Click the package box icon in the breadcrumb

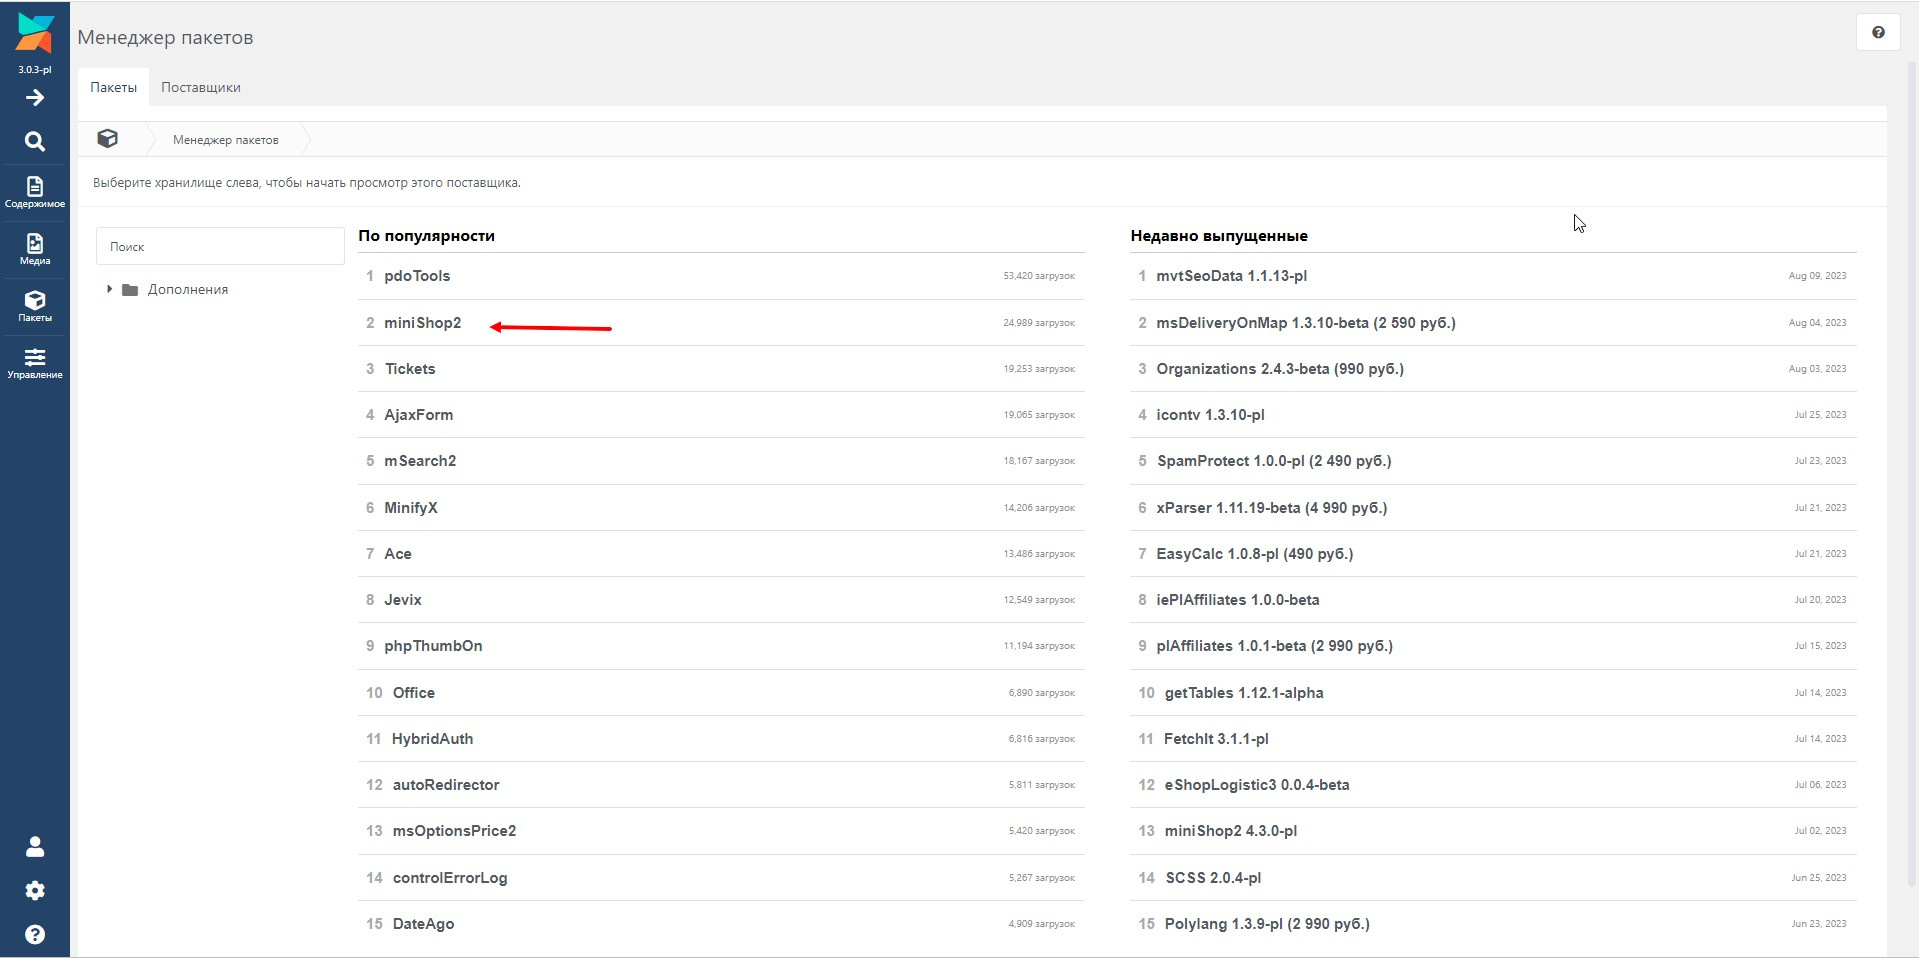pos(108,139)
